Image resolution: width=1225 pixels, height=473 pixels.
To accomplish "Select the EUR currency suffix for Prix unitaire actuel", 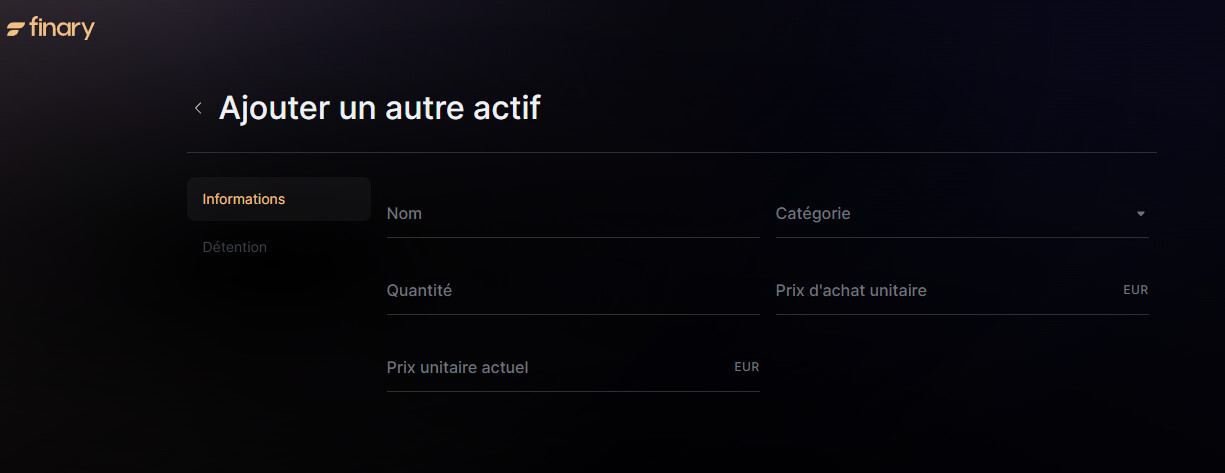I will (747, 368).
